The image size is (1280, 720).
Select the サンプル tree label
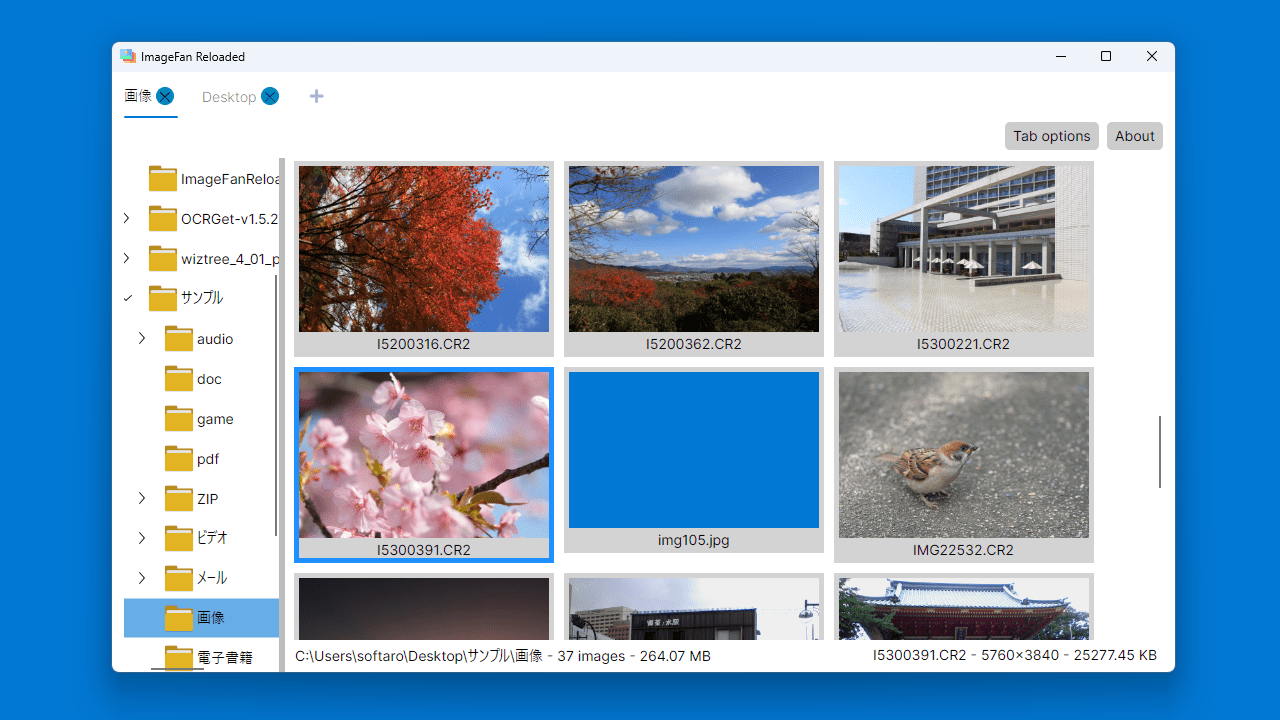coord(202,298)
